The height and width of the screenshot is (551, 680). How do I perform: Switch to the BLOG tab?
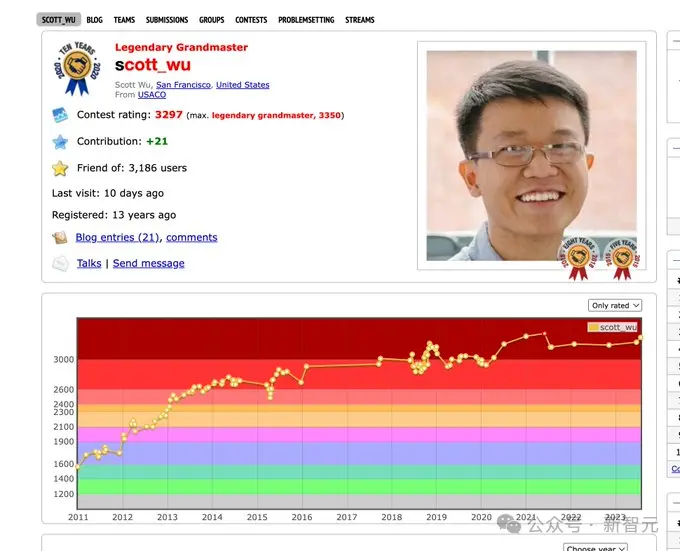point(95,20)
